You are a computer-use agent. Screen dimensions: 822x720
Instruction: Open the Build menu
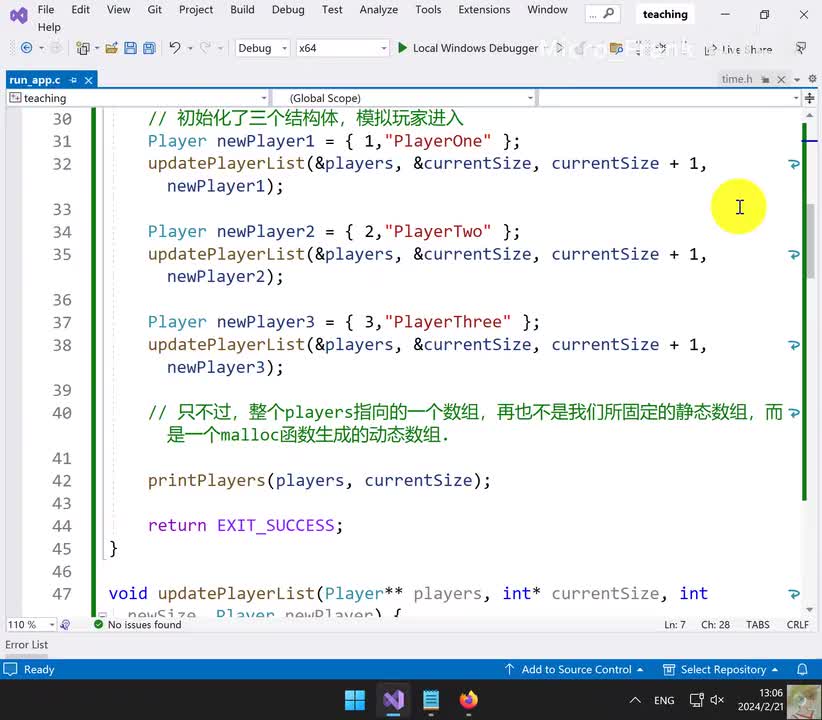pos(242,9)
